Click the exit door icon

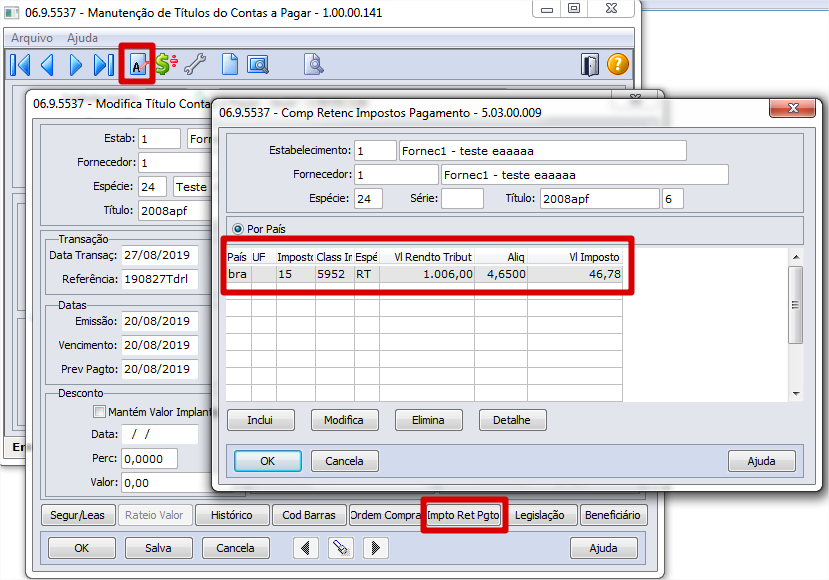(589, 65)
